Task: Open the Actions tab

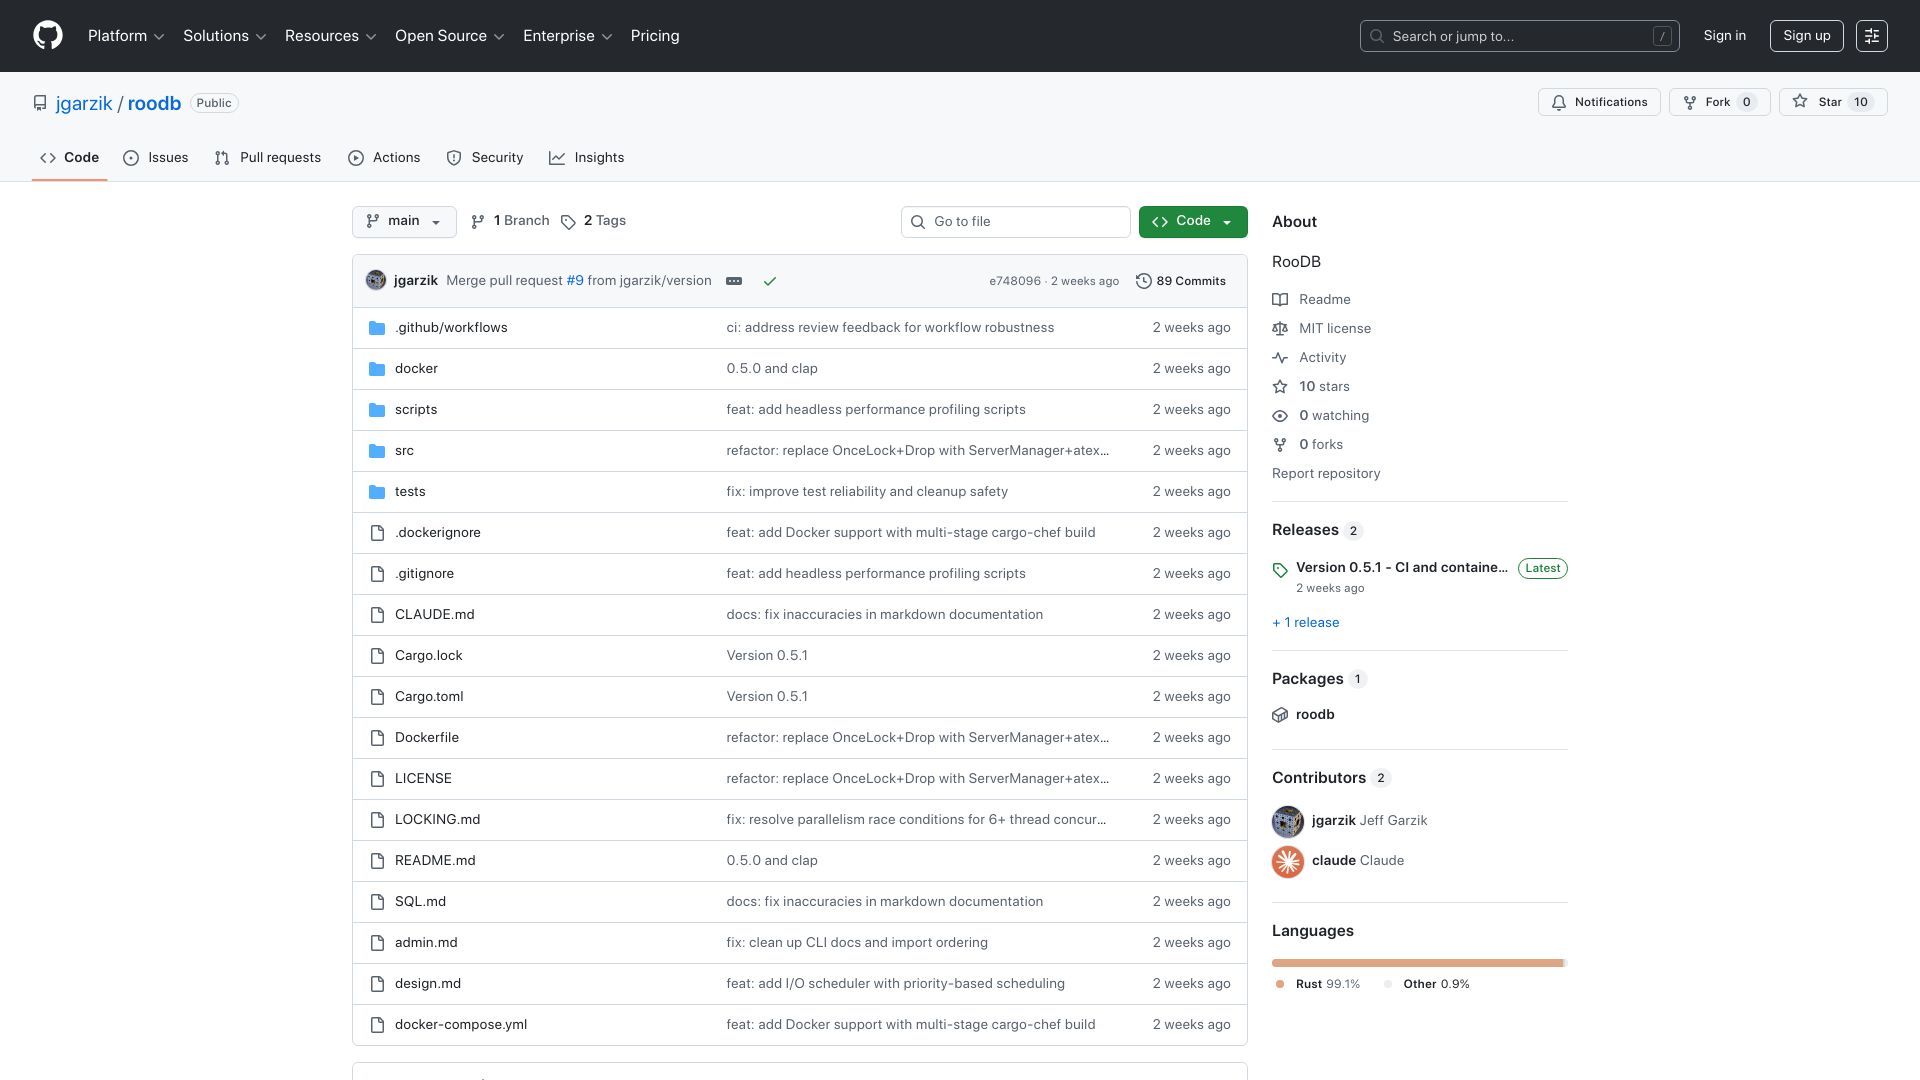Action: coord(384,158)
